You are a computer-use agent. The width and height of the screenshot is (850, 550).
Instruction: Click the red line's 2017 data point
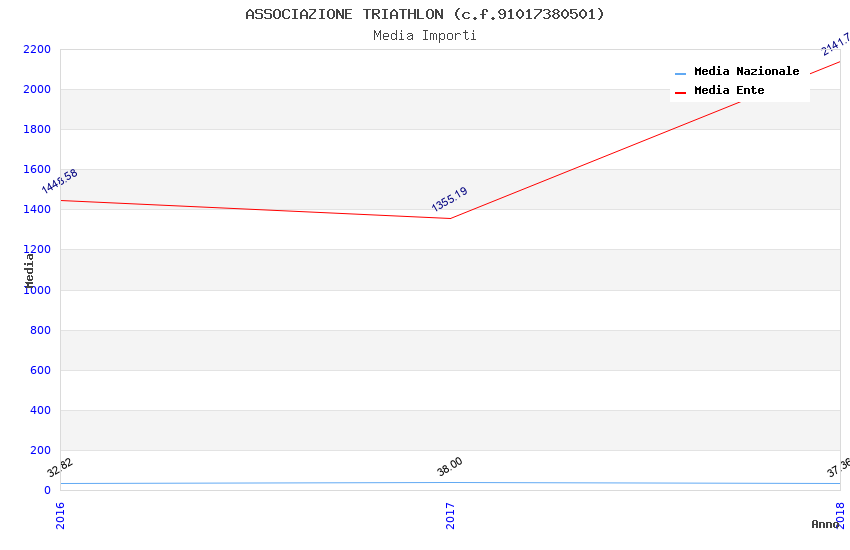450,218
